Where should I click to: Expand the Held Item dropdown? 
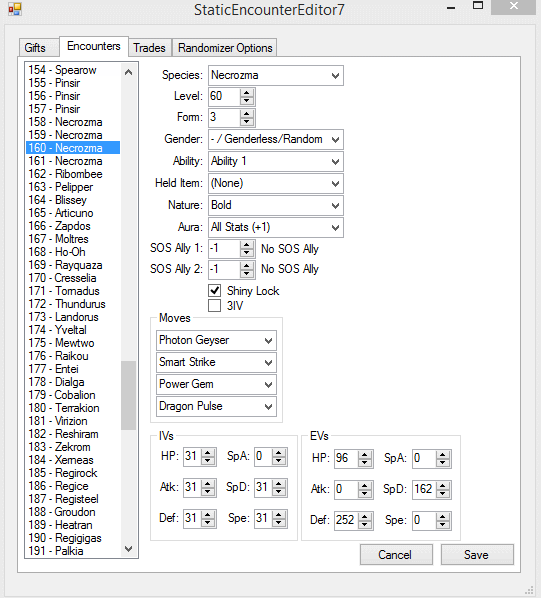tap(276, 183)
